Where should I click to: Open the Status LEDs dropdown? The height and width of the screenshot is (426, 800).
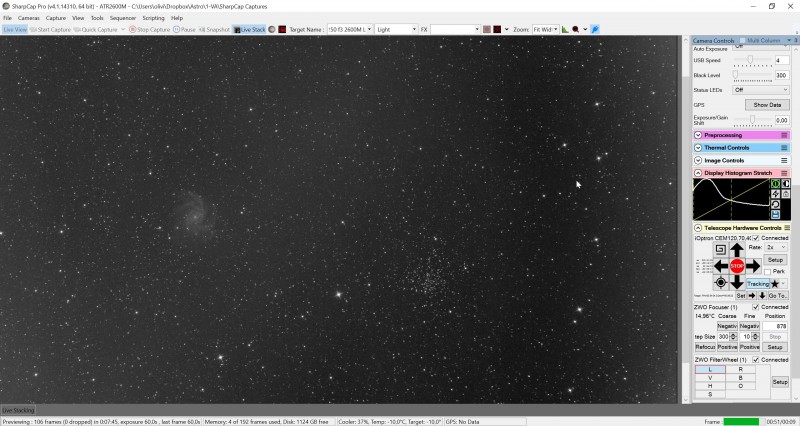(x=761, y=90)
